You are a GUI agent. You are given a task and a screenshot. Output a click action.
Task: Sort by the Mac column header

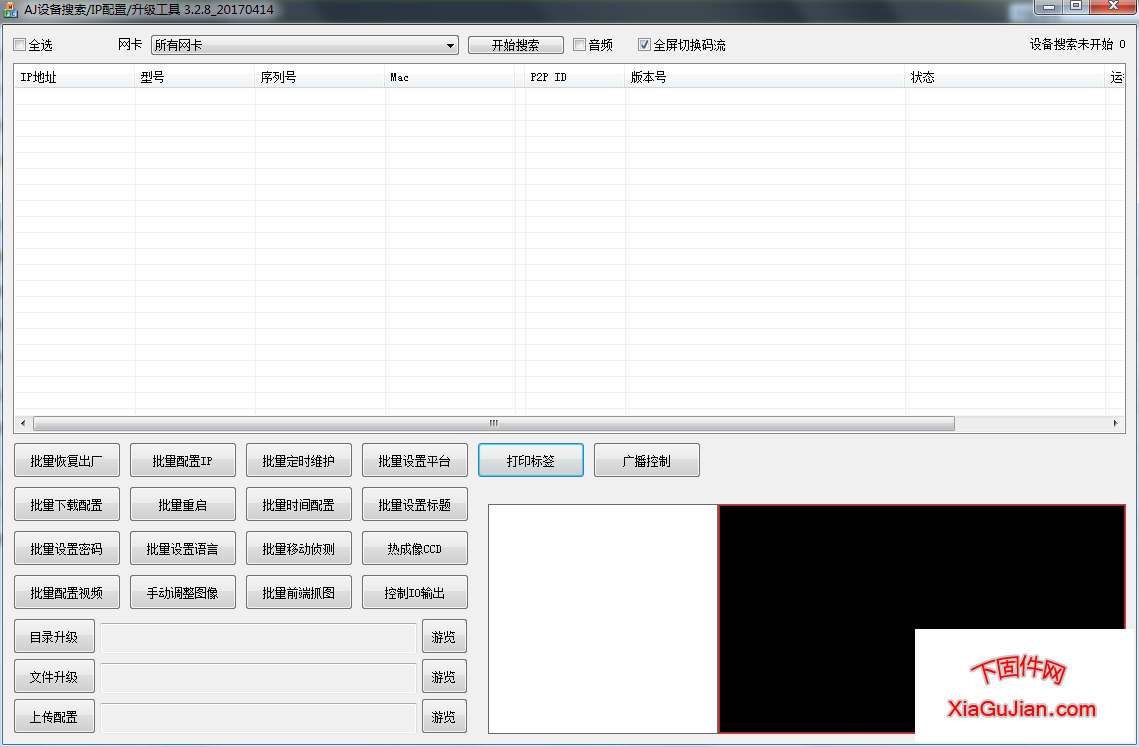point(450,77)
